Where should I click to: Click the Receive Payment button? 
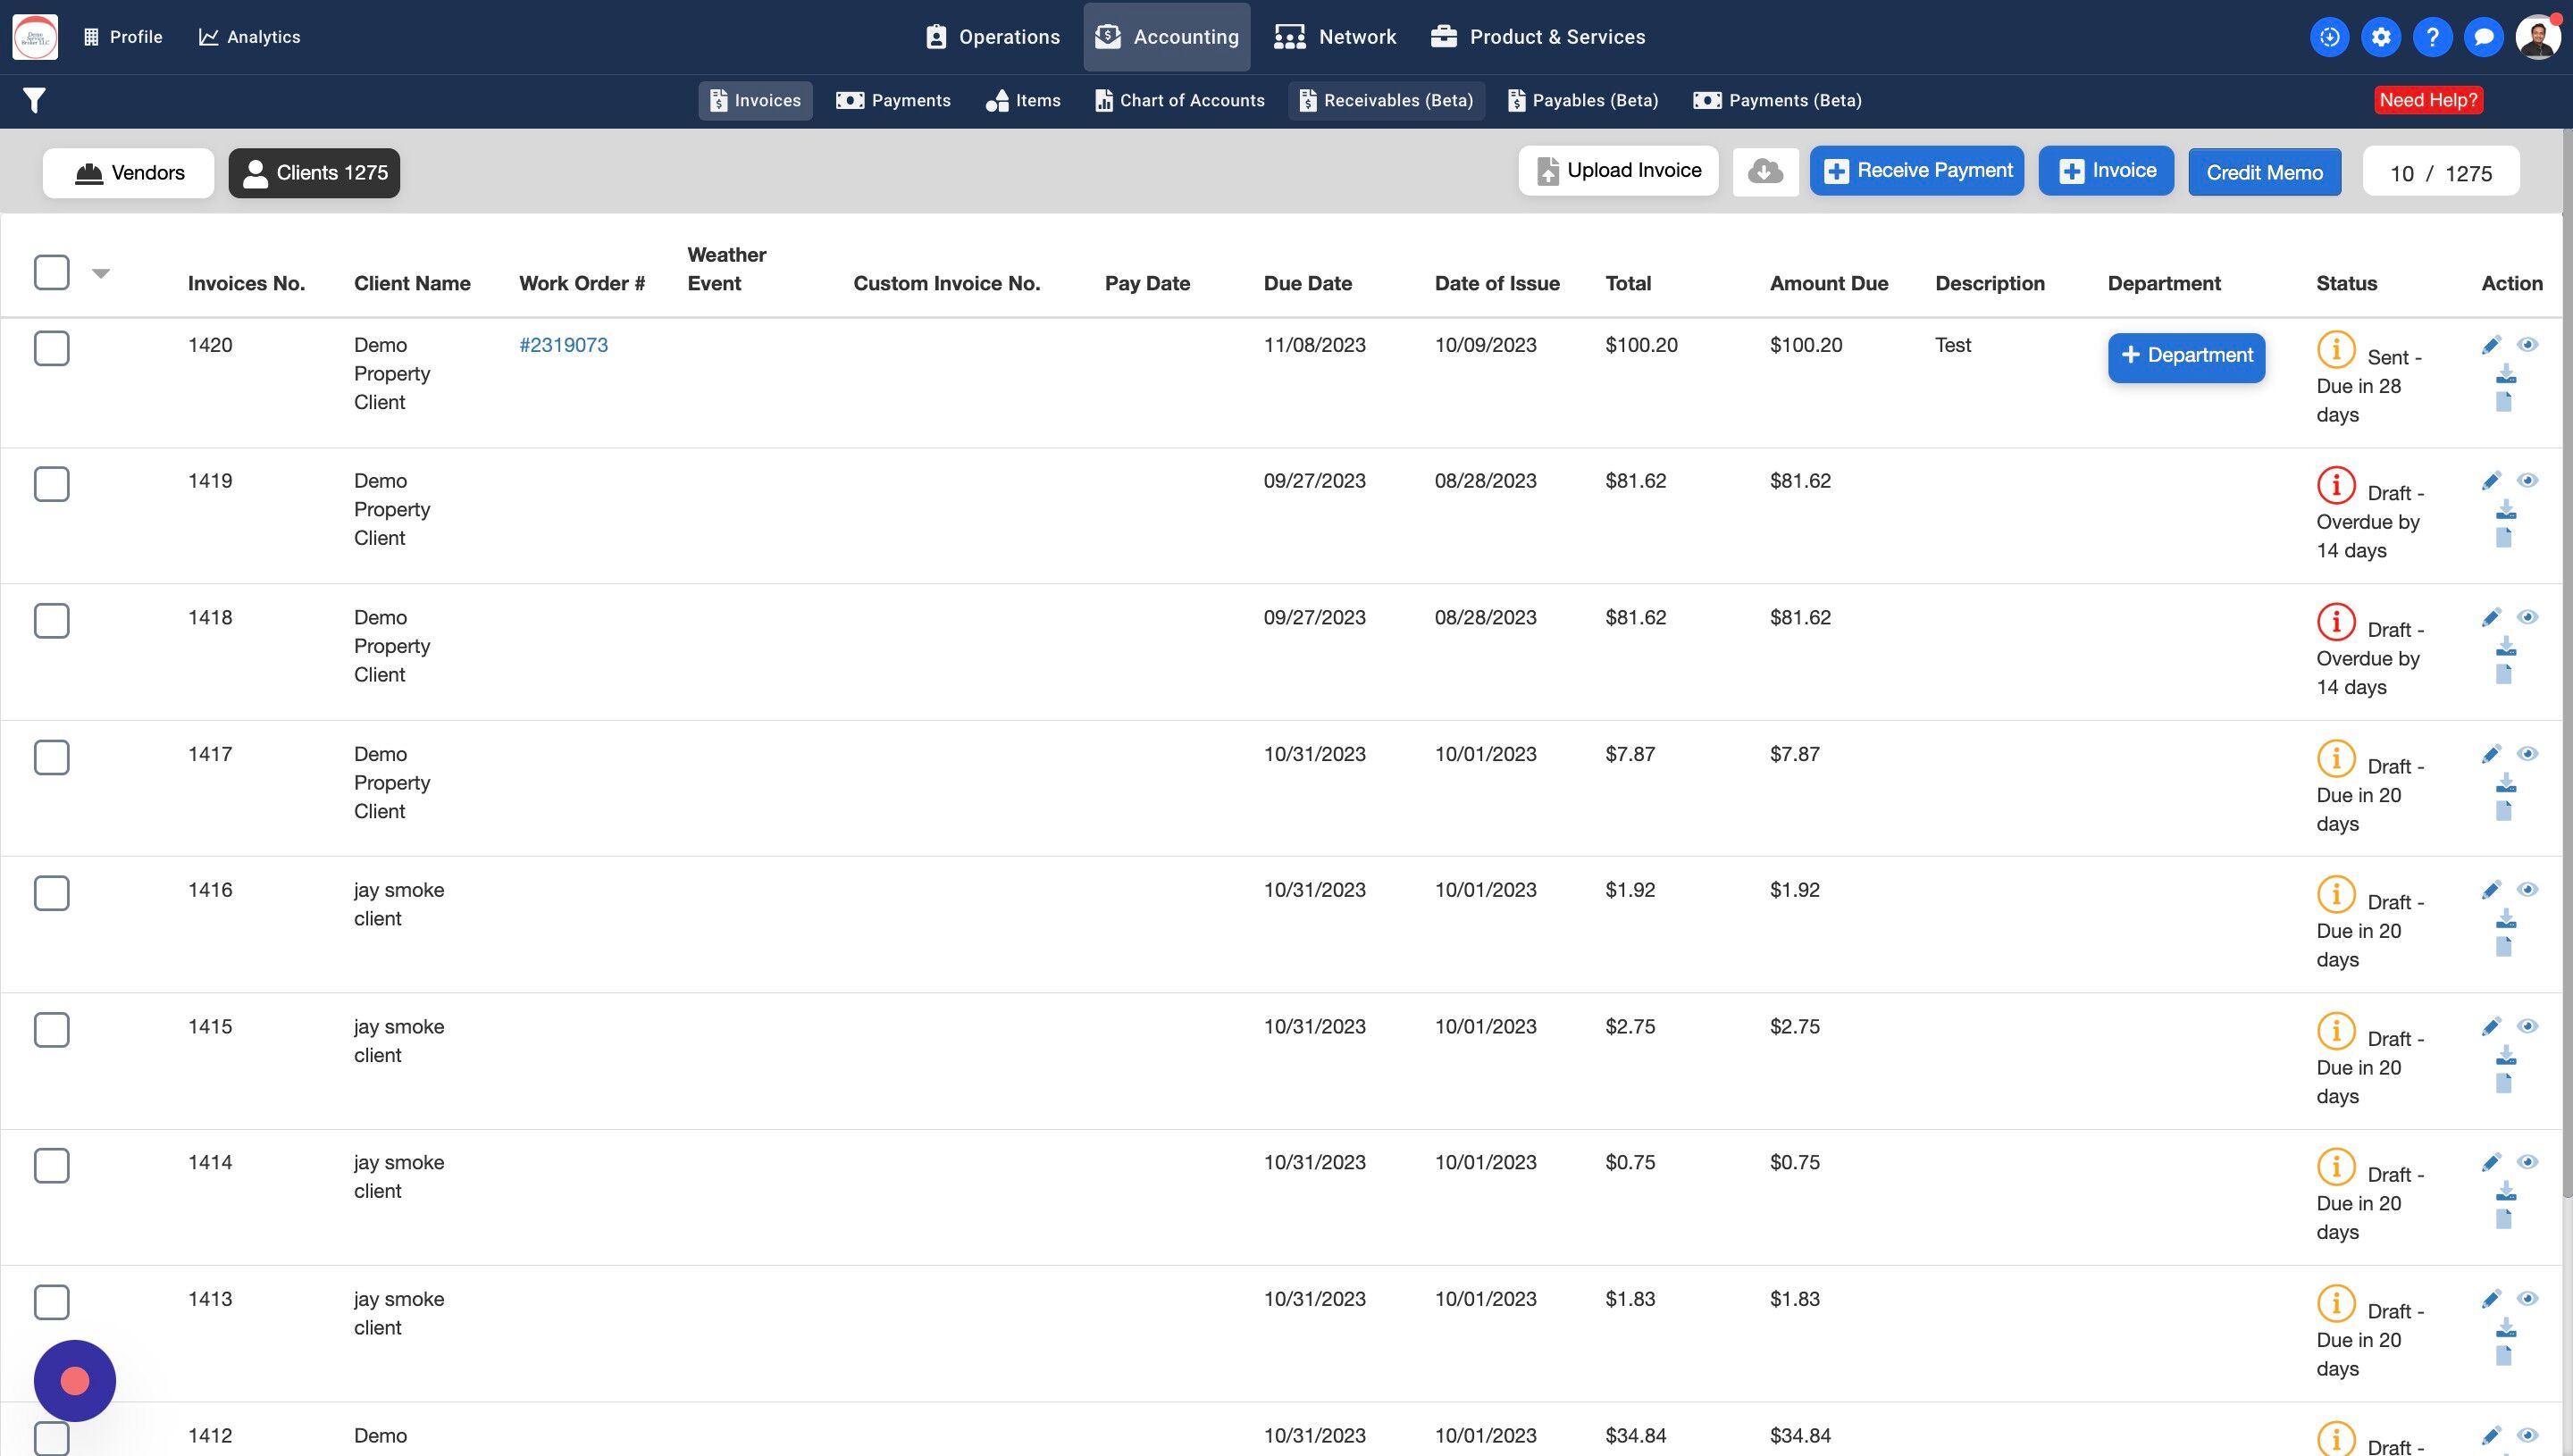(x=1916, y=171)
